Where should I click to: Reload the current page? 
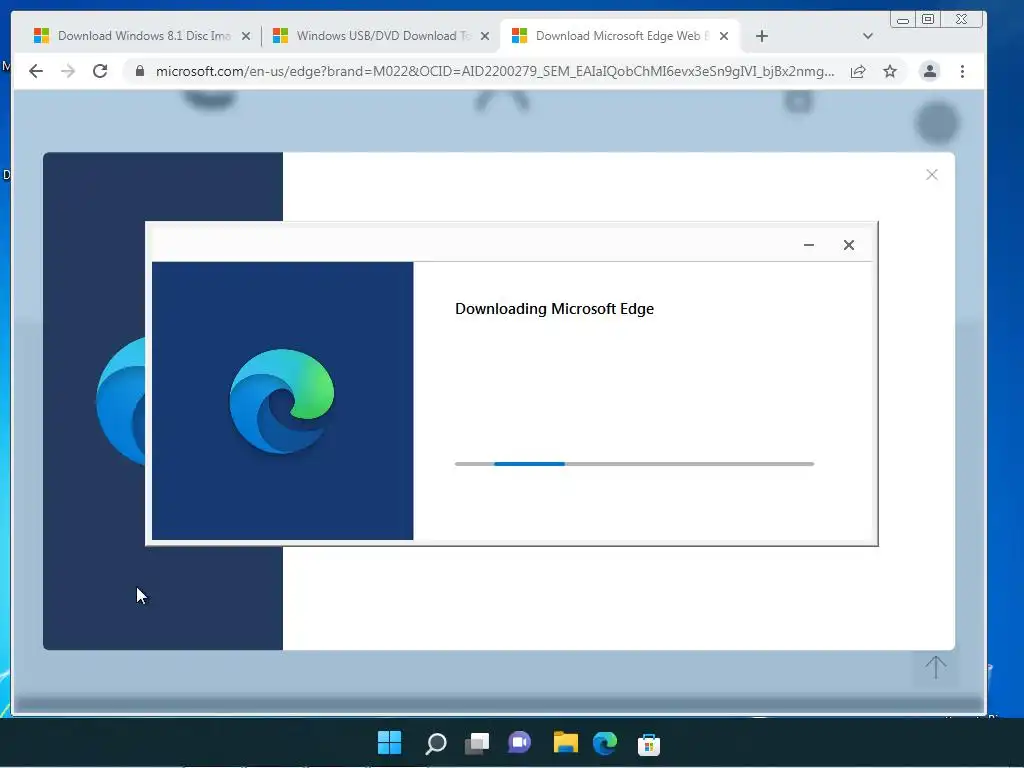coord(100,71)
